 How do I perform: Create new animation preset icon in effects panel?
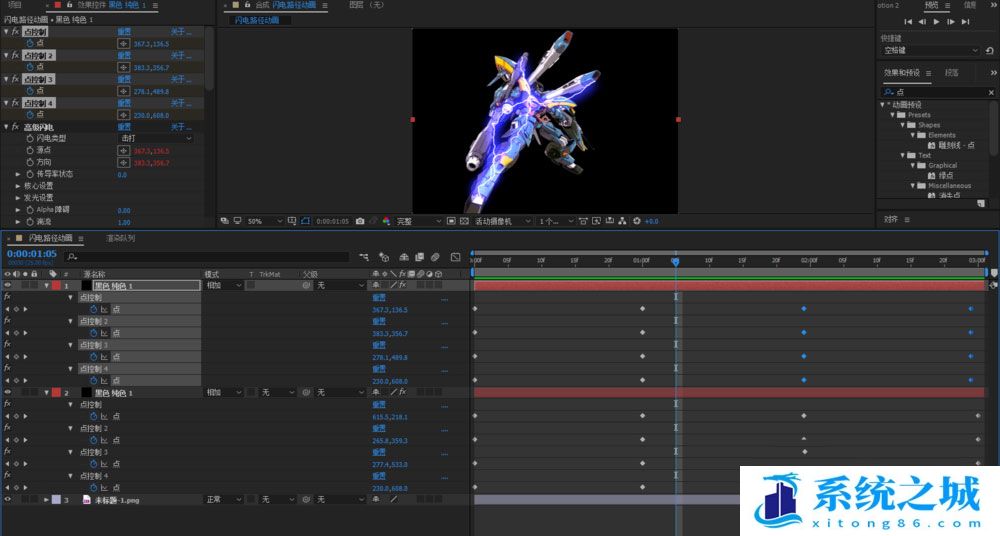[x=981, y=204]
